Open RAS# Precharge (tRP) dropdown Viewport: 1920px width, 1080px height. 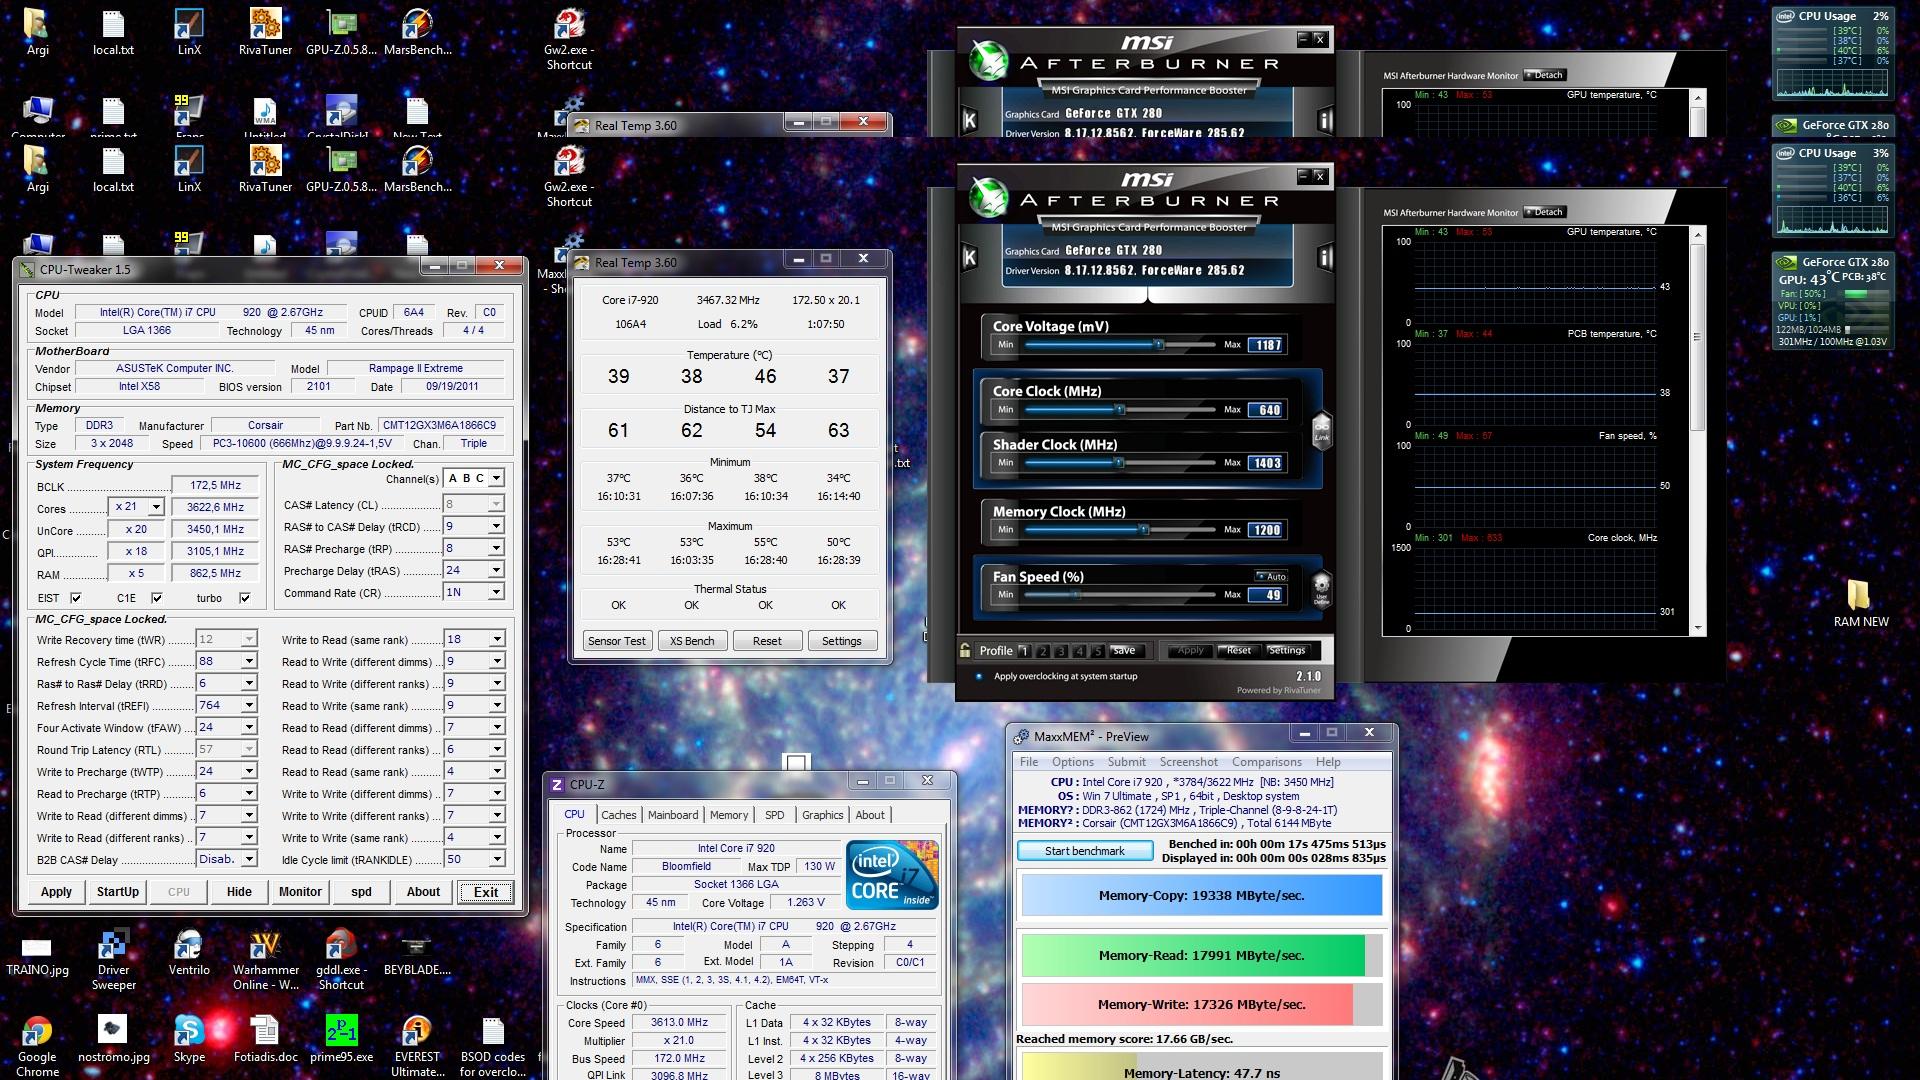coord(496,548)
